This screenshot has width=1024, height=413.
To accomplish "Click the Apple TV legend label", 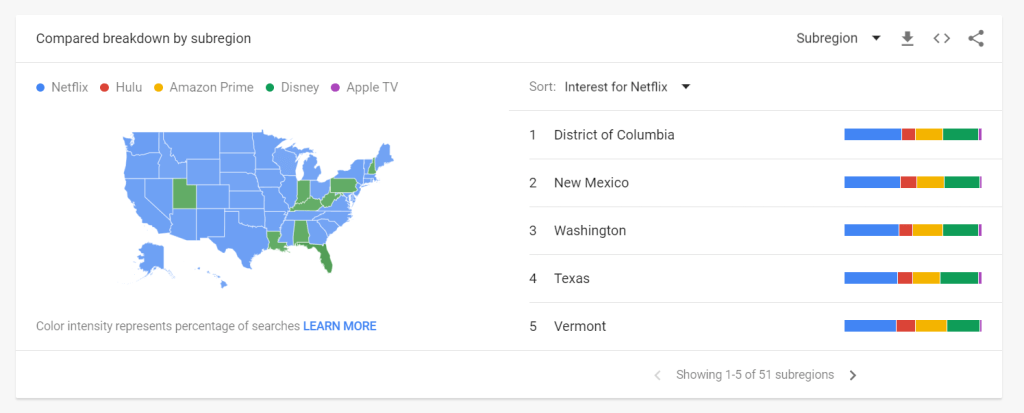I will point(372,88).
